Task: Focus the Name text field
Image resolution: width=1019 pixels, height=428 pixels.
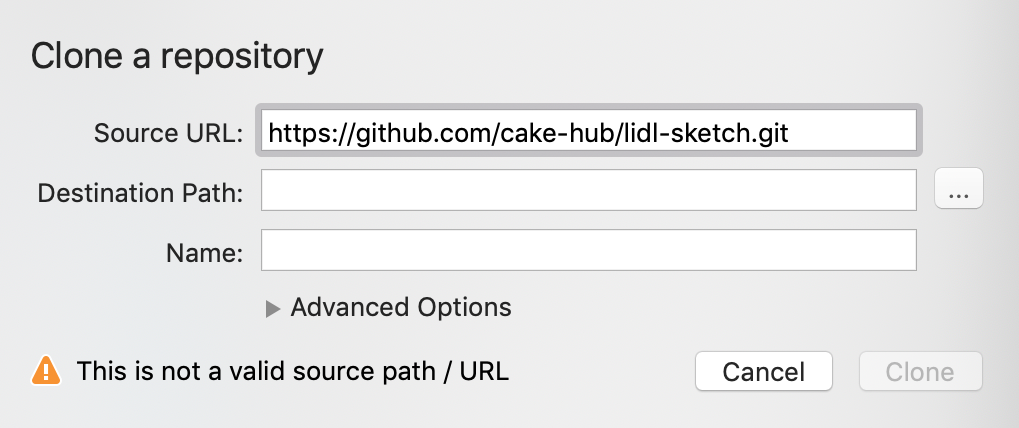Action: tap(589, 249)
